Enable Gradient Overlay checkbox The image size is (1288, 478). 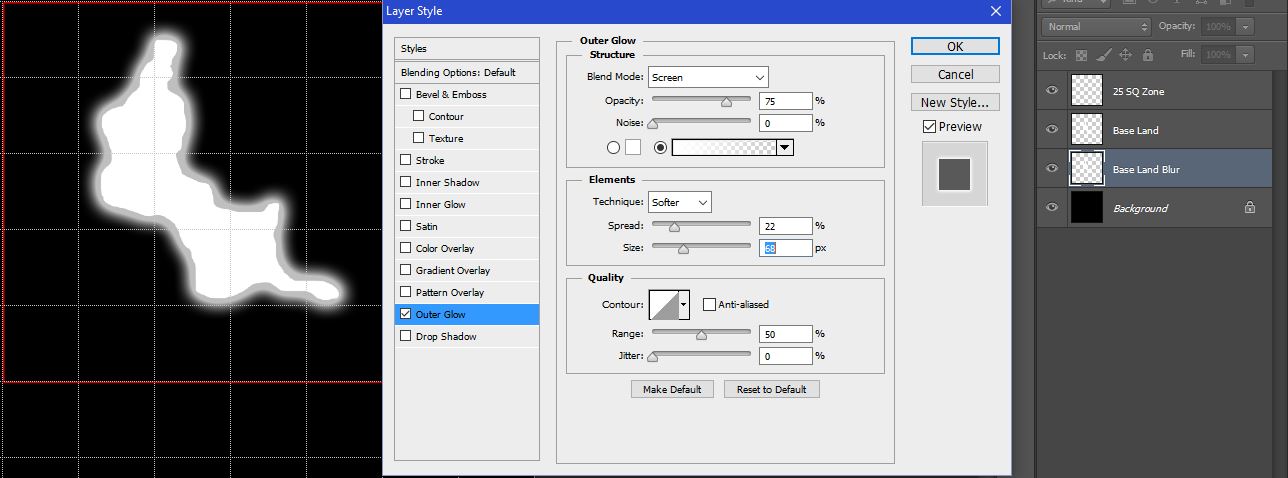point(406,270)
